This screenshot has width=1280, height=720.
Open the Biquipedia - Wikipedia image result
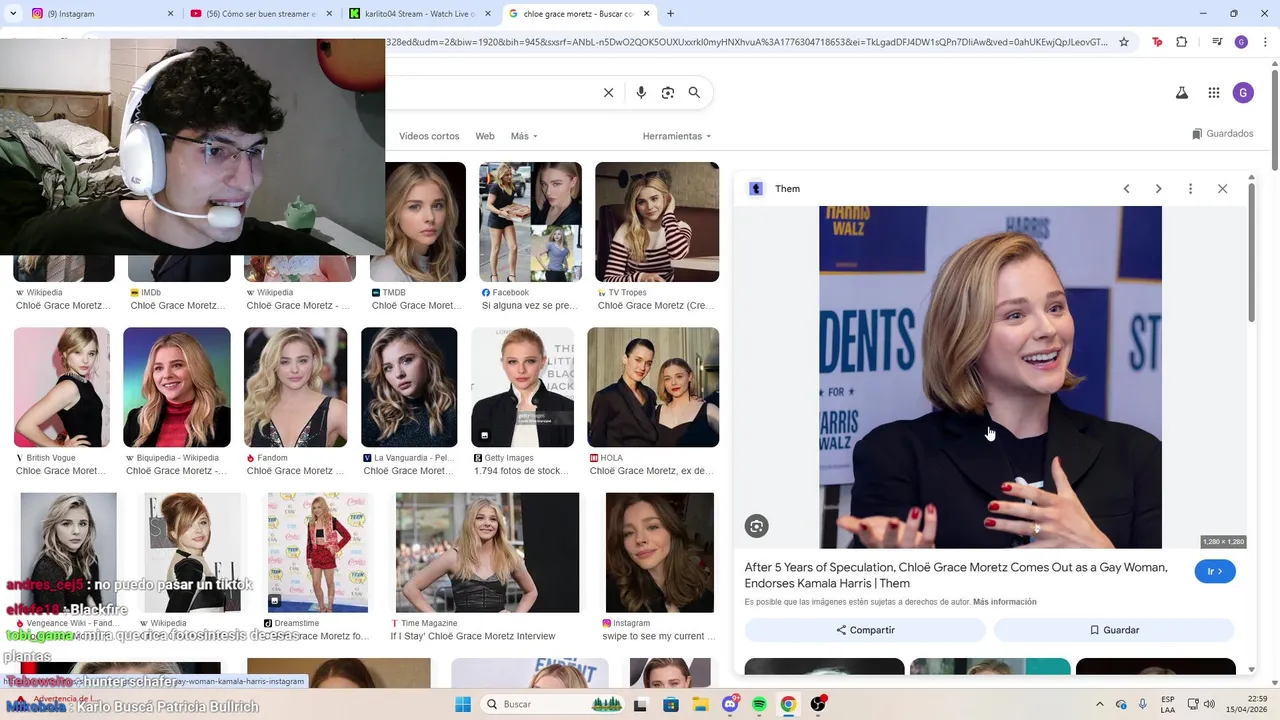pyautogui.click(x=177, y=387)
